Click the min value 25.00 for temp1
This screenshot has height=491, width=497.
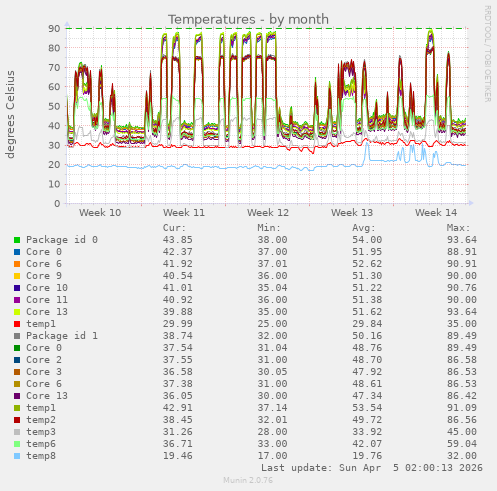pos(272,324)
